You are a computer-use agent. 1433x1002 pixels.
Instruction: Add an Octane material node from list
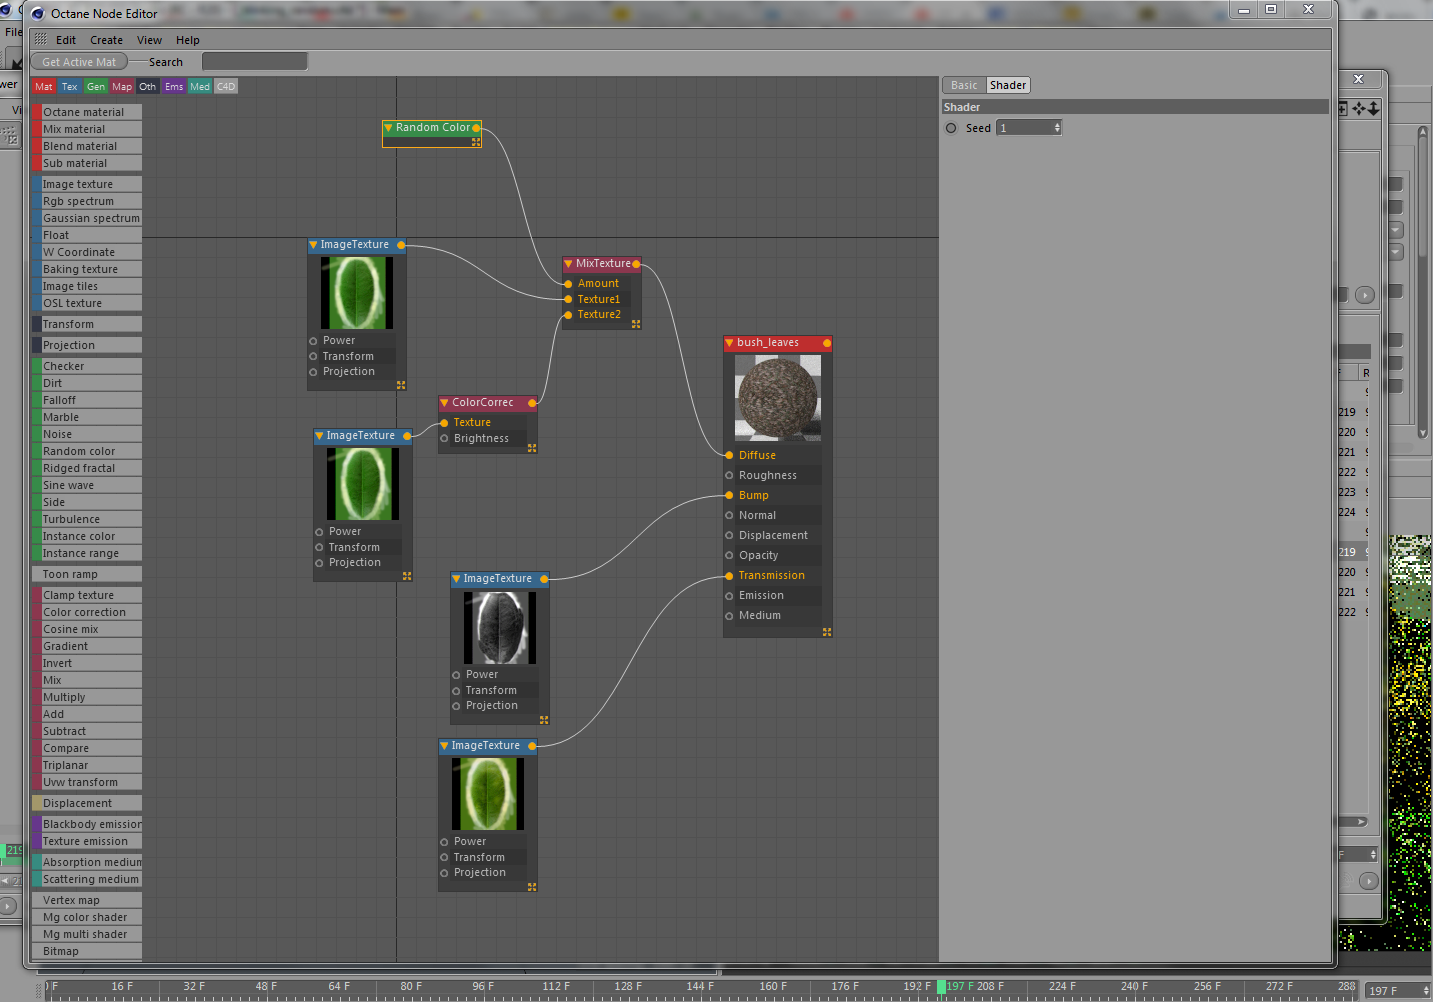click(87, 112)
